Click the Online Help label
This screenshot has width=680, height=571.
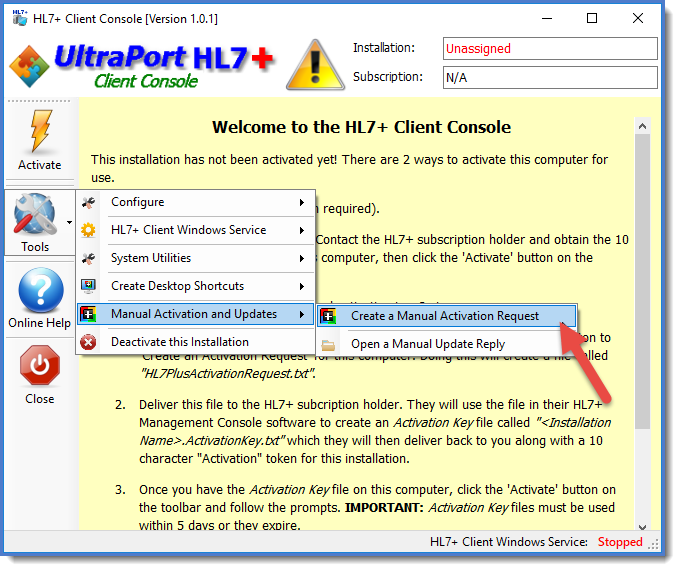39,323
